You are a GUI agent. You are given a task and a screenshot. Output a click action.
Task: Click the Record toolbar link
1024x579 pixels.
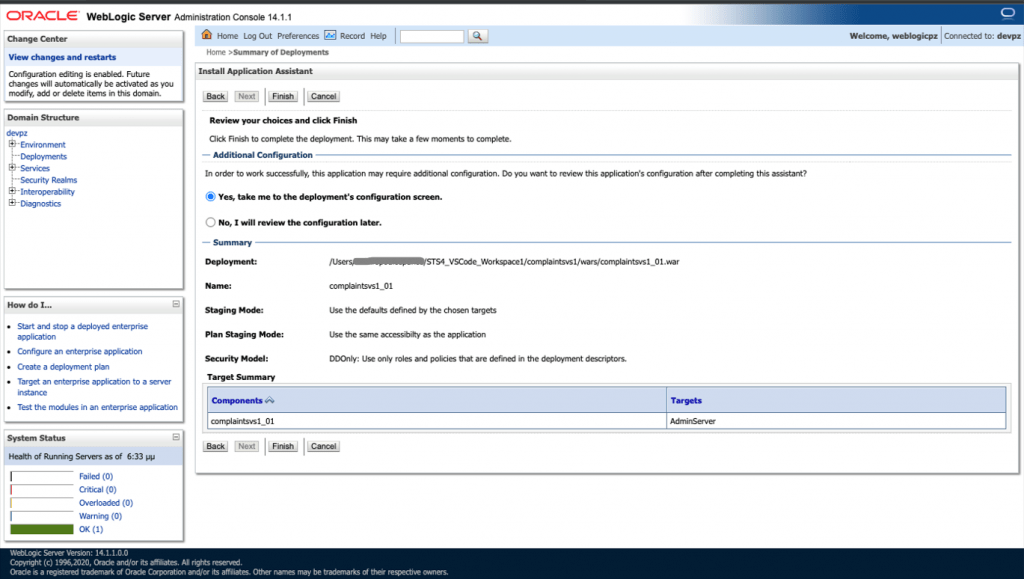point(352,36)
